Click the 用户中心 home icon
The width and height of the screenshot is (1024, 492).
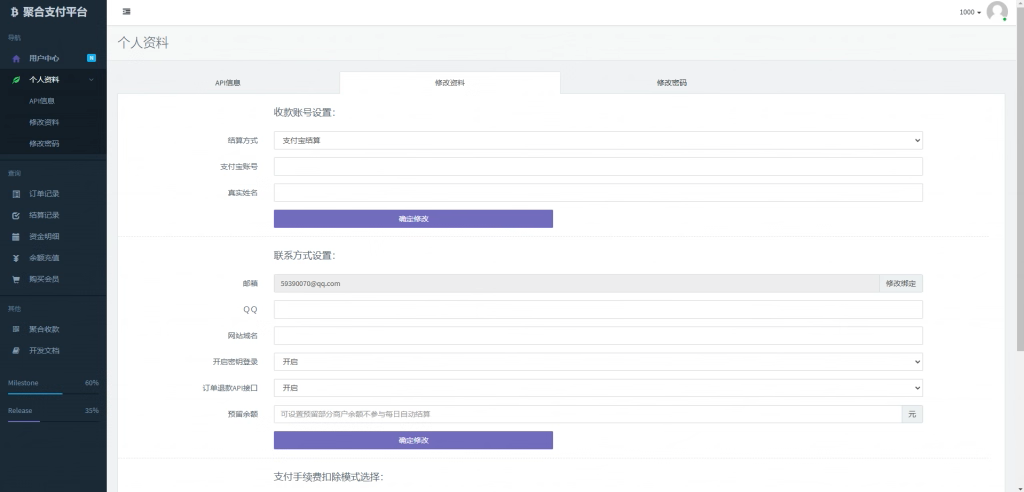[16, 58]
